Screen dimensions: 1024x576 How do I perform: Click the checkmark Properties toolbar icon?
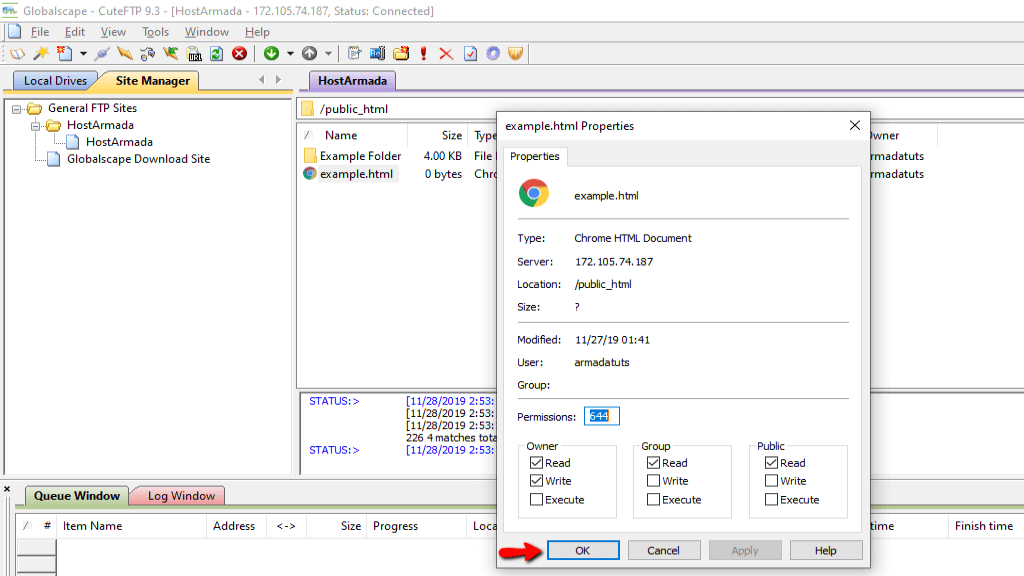[x=470, y=54]
